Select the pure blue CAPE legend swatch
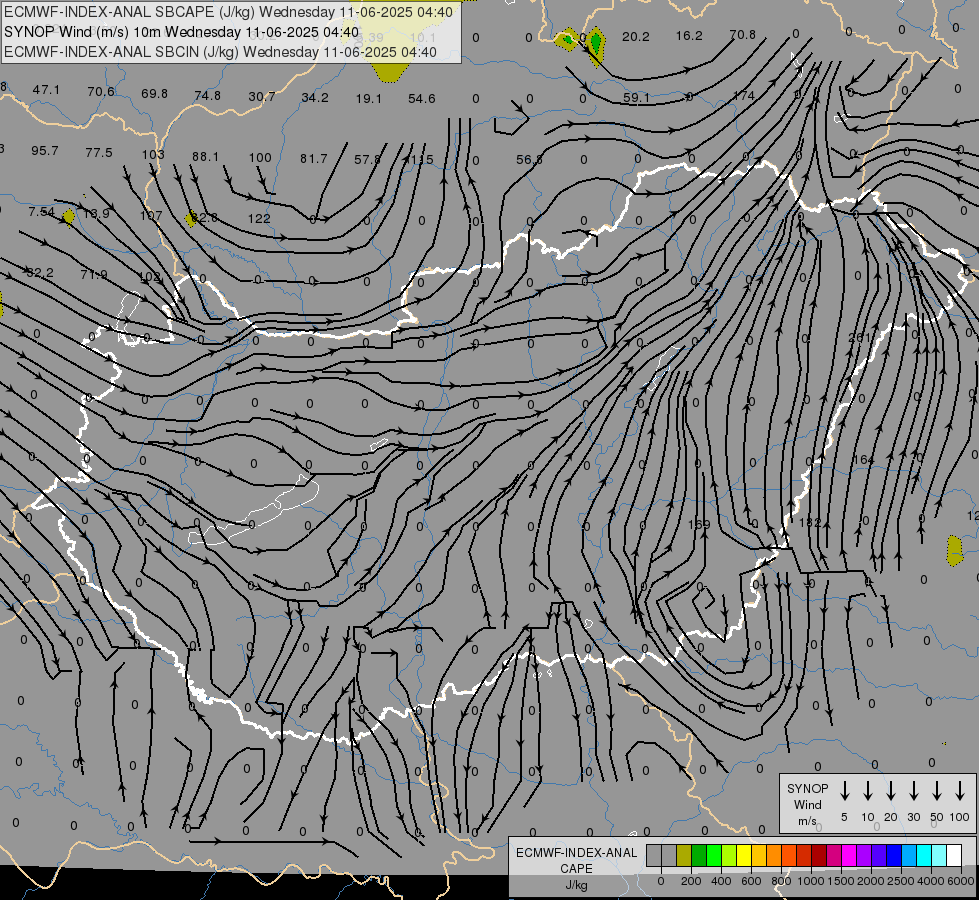The width and height of the screenshot is (979, 900). pyautogui.click(x=893, y=855)
